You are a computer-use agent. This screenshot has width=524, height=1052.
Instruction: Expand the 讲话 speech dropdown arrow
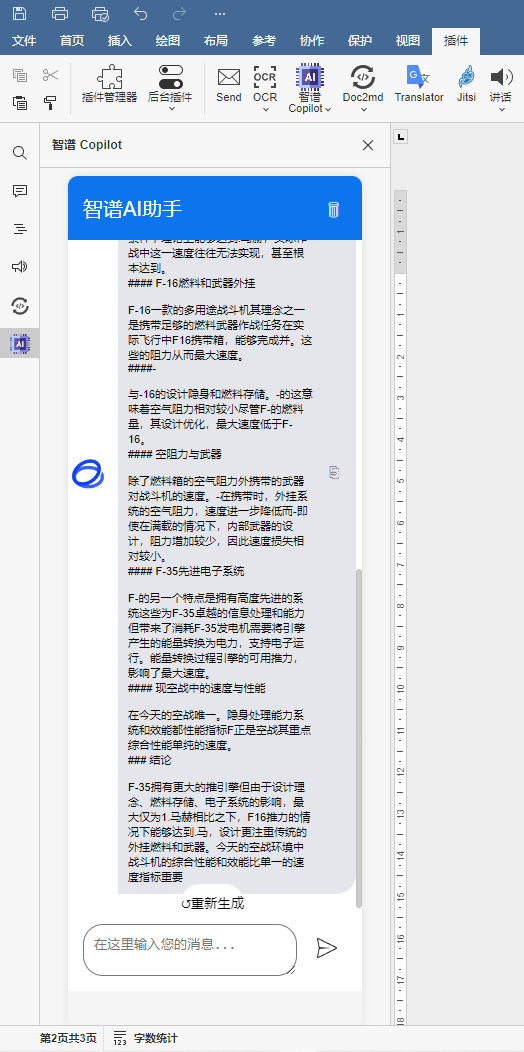point(501,110)
